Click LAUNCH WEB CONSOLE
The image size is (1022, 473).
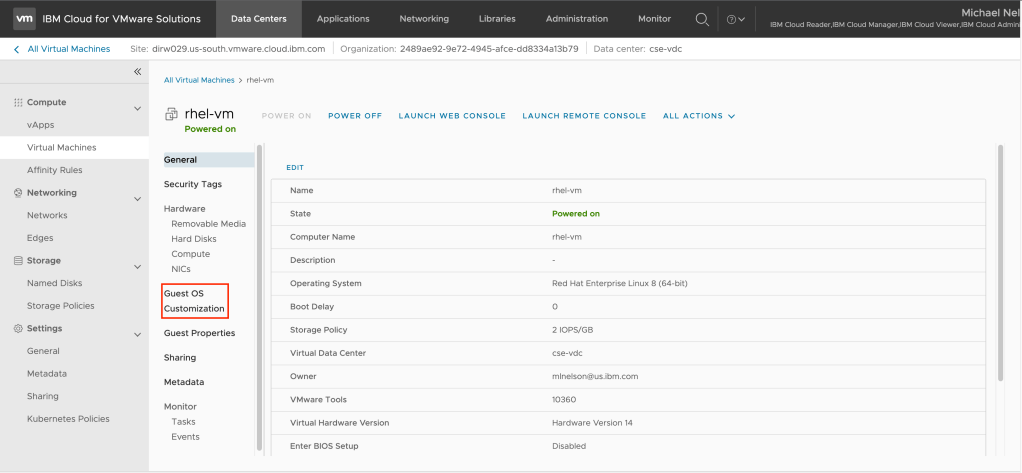pos(452,116)
